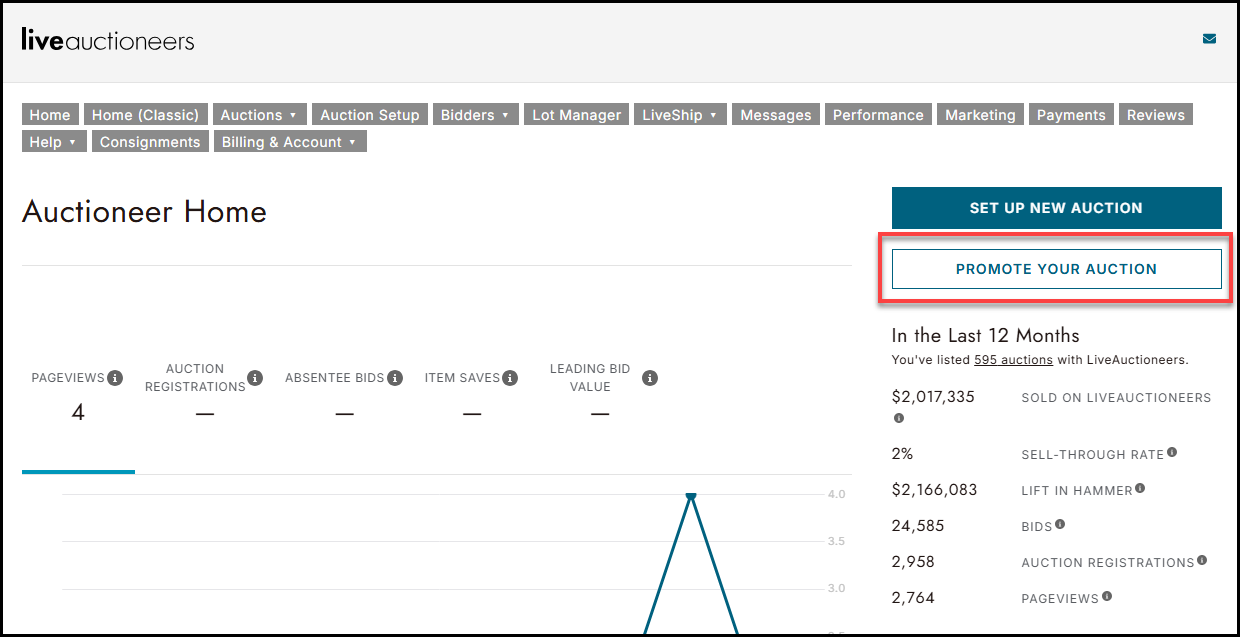Show info for Pageviews metric tab
1240x637 pixels.
coord(115,378)
